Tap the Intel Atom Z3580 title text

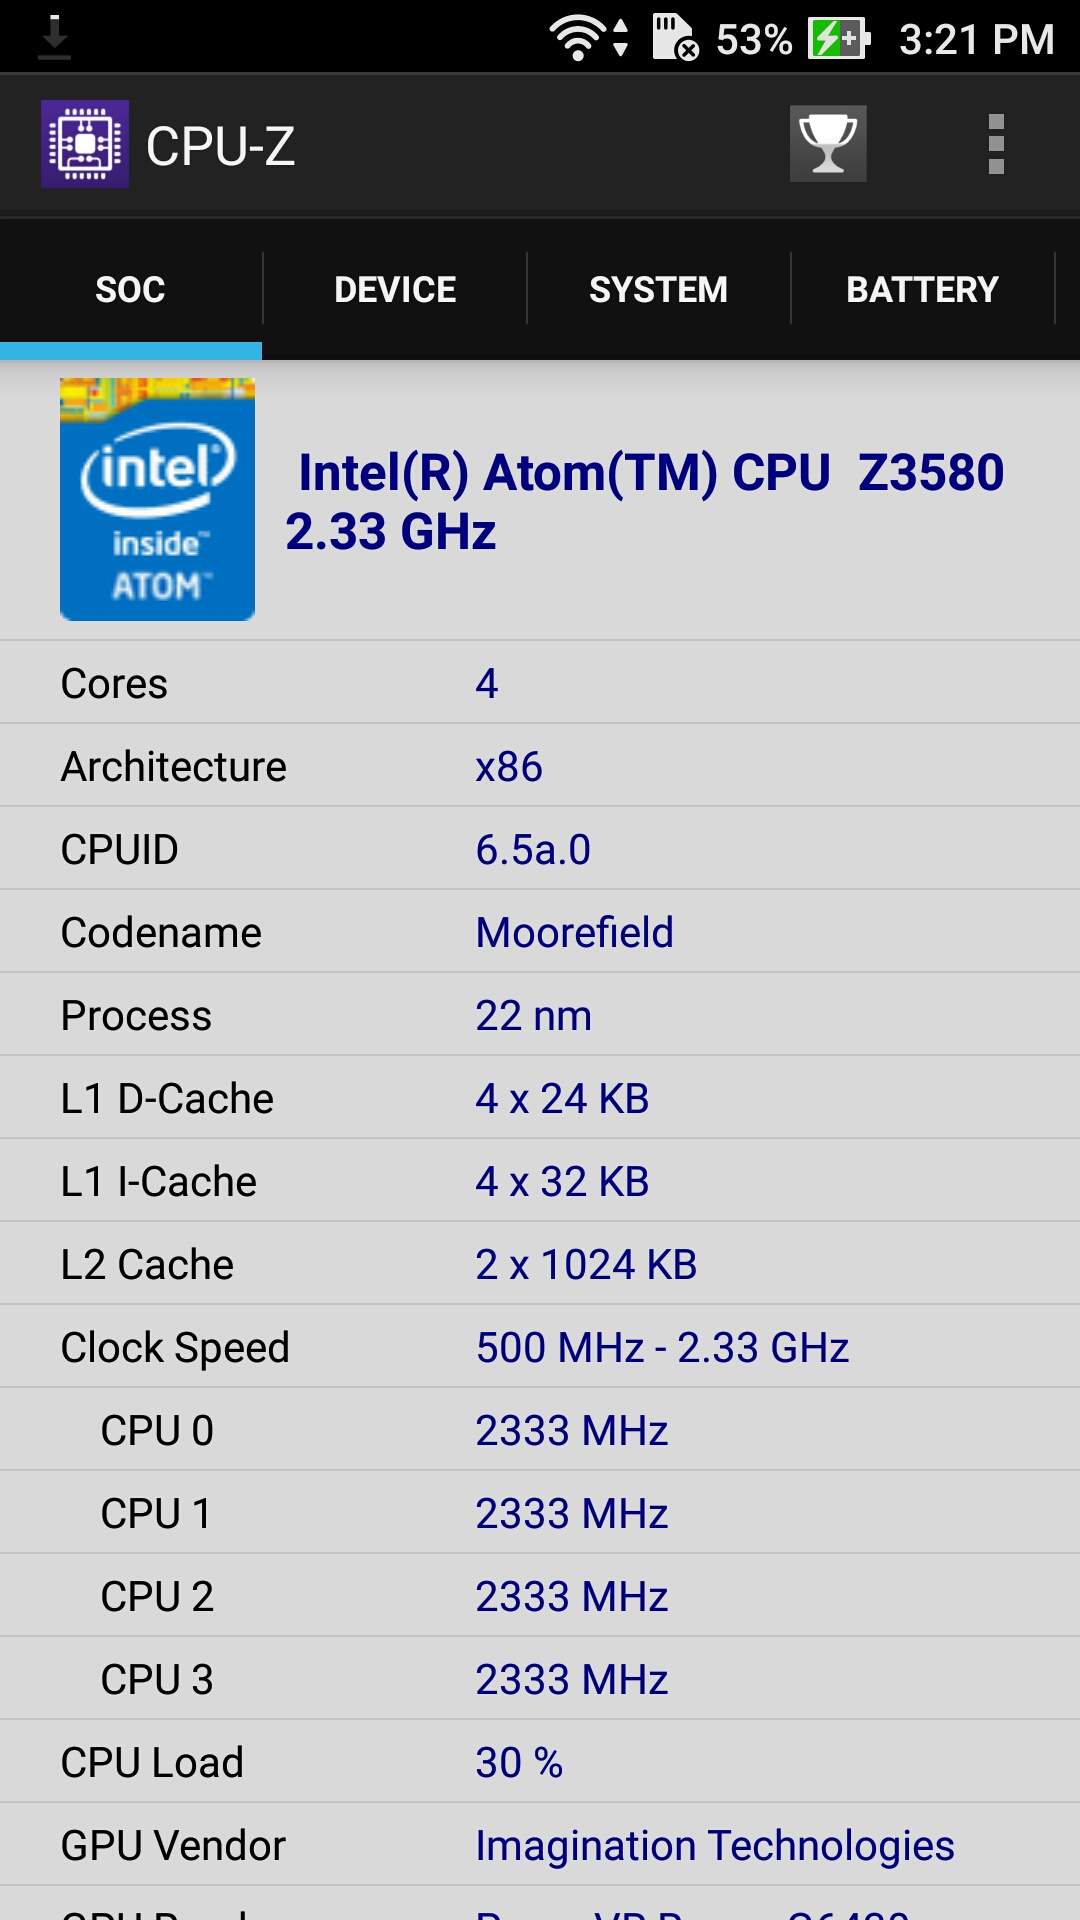[x=645, y=501]
